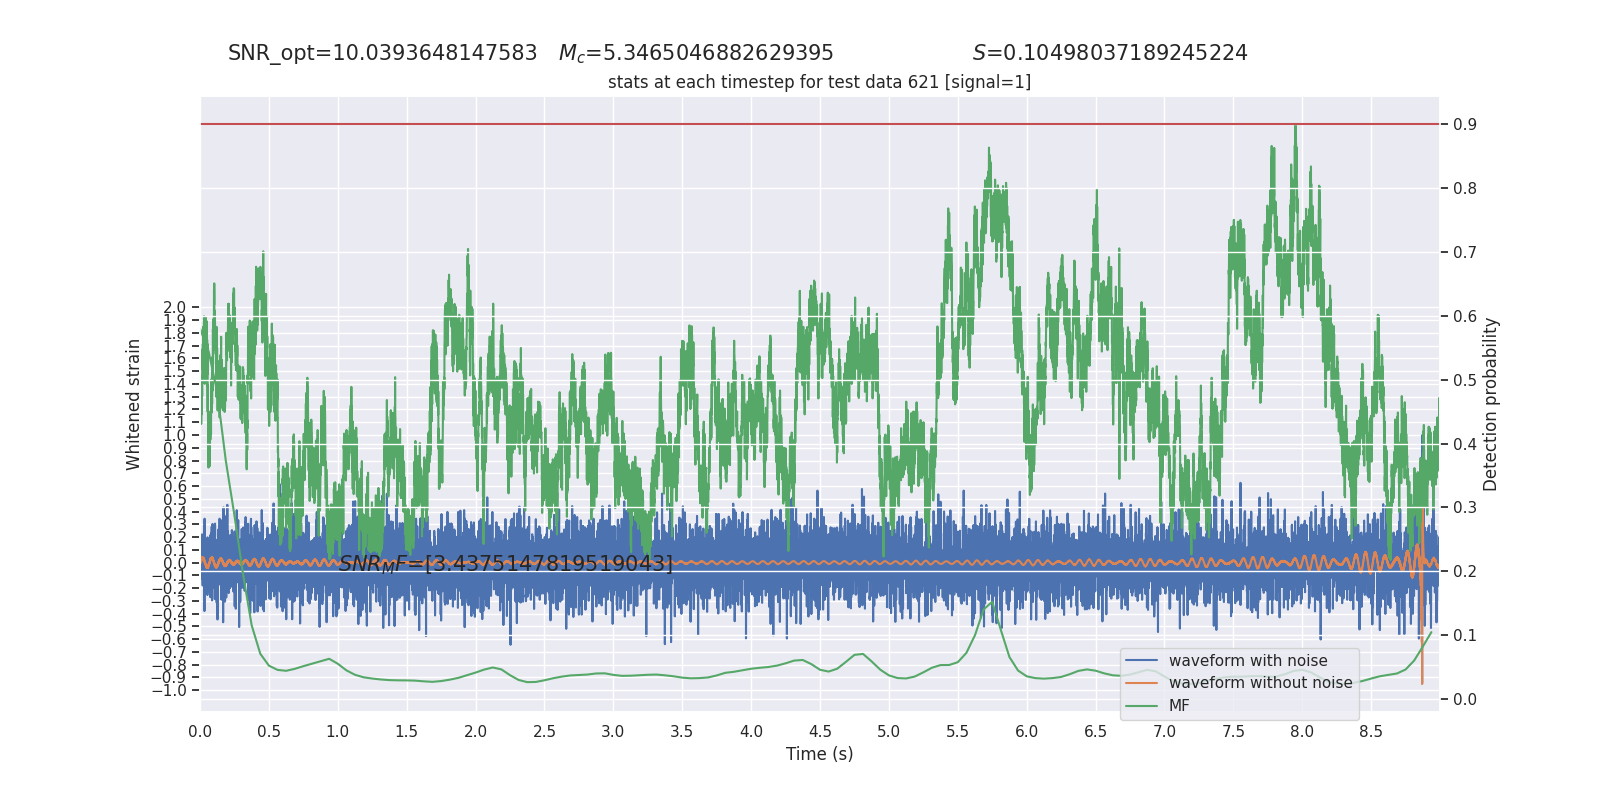Click x-axis tick label 0.5
This screenshot has height=800, width=1600.
269,732
